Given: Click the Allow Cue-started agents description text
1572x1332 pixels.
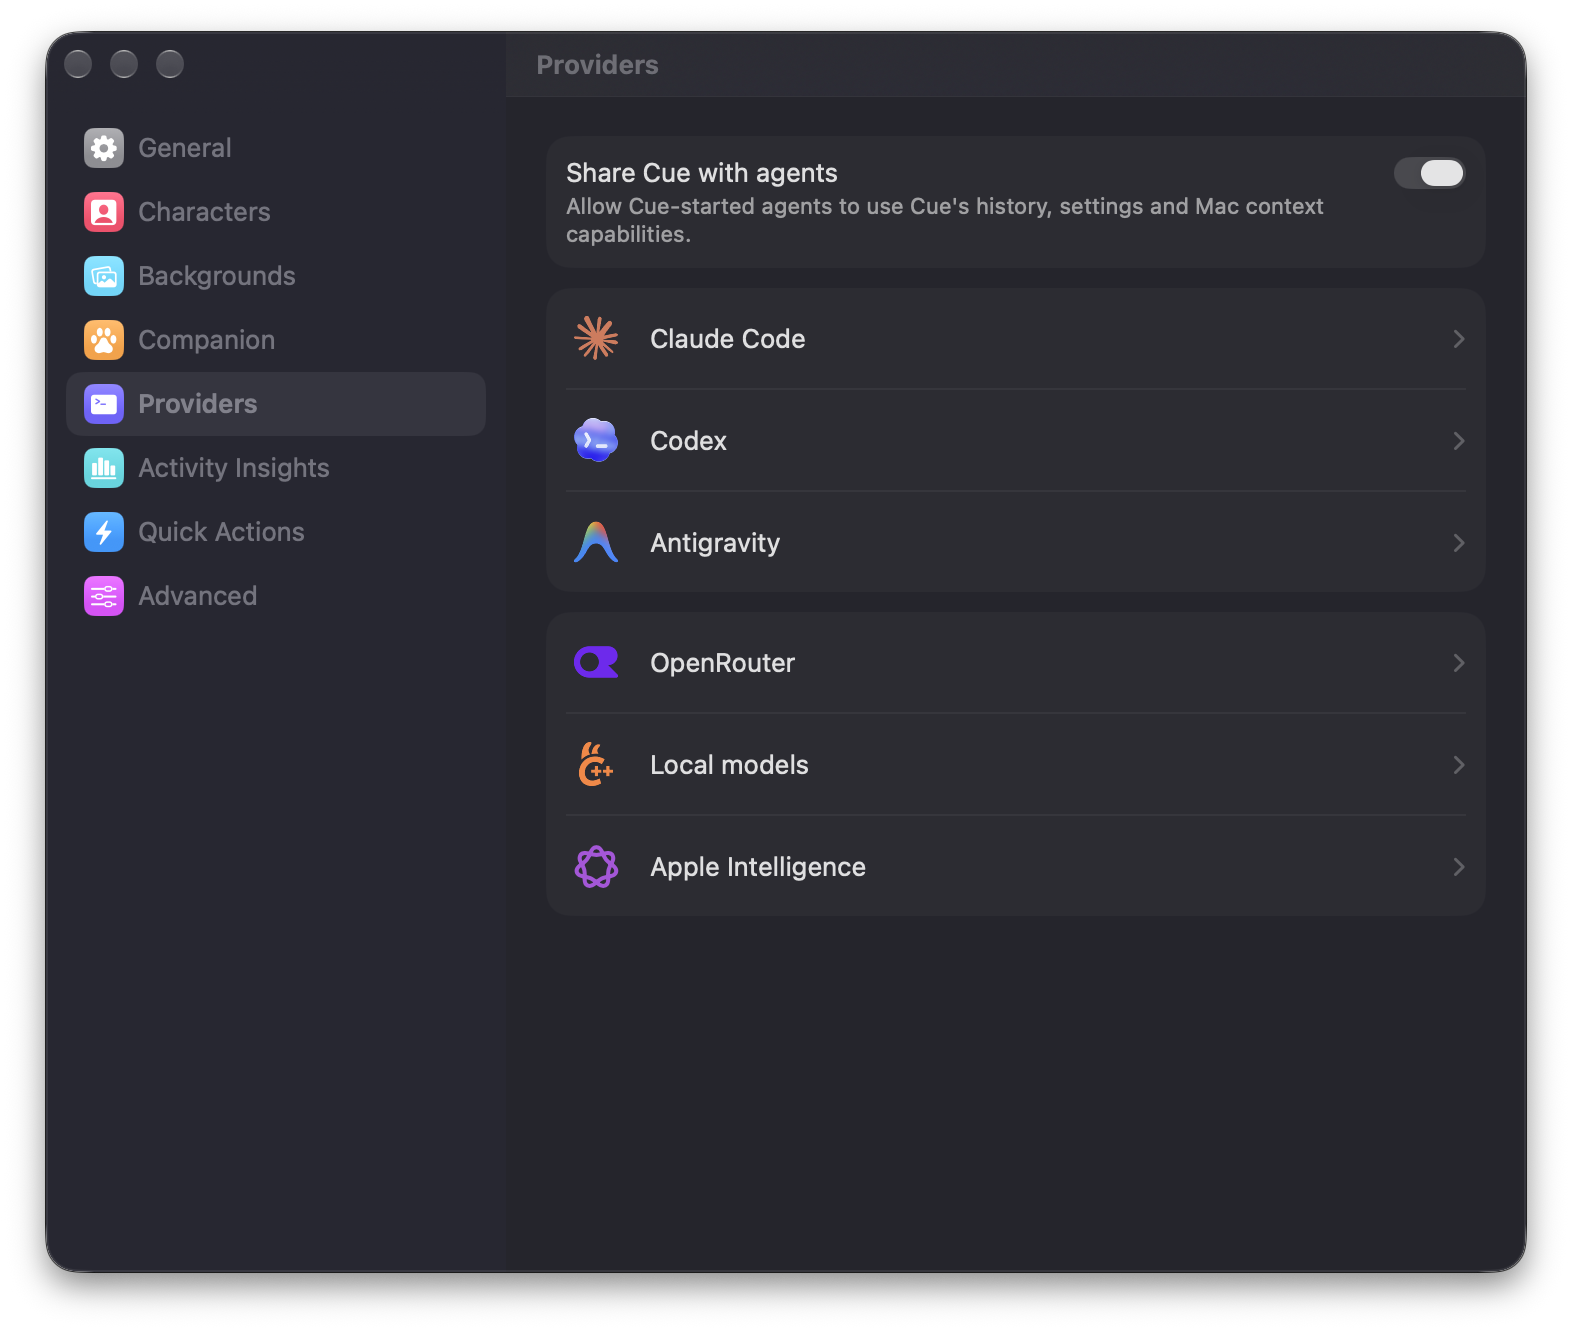Looking at the screenshot, I should [x=944, y=220].
